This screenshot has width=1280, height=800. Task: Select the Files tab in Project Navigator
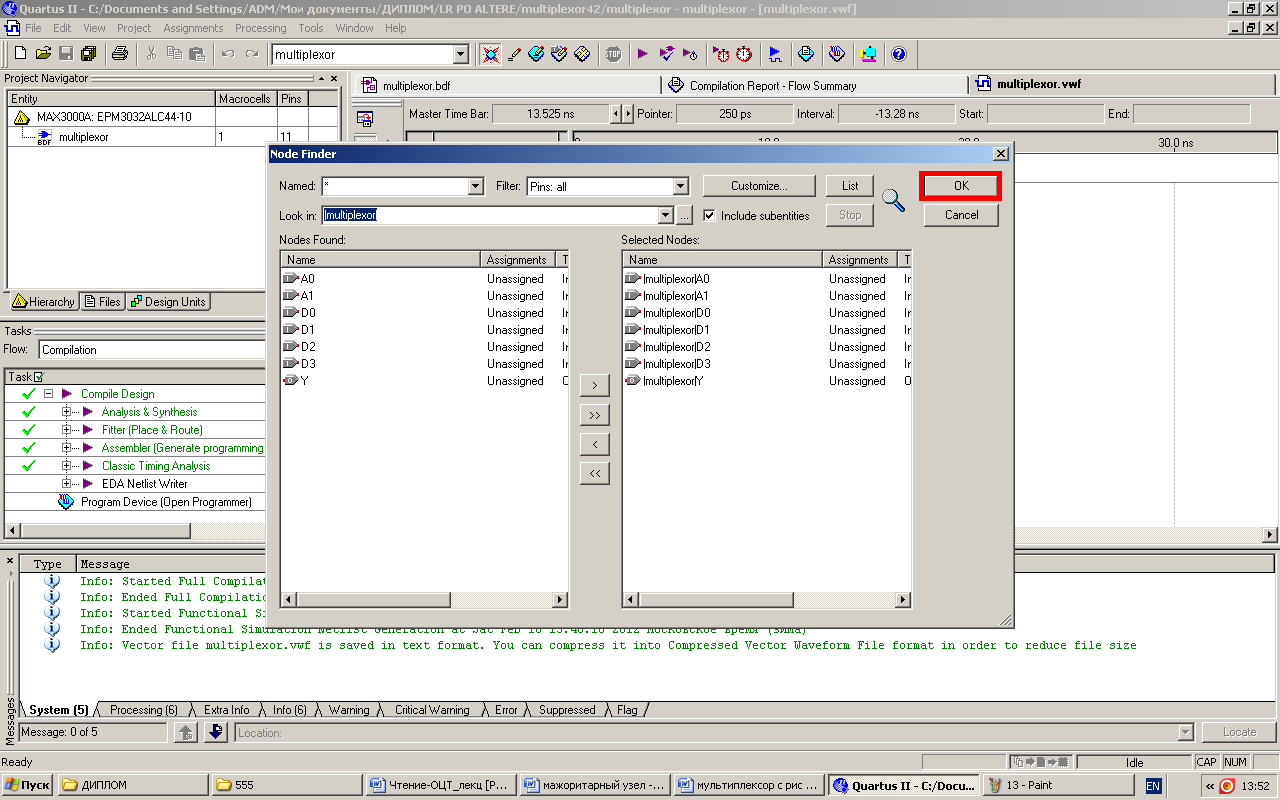tap(103, 302)
